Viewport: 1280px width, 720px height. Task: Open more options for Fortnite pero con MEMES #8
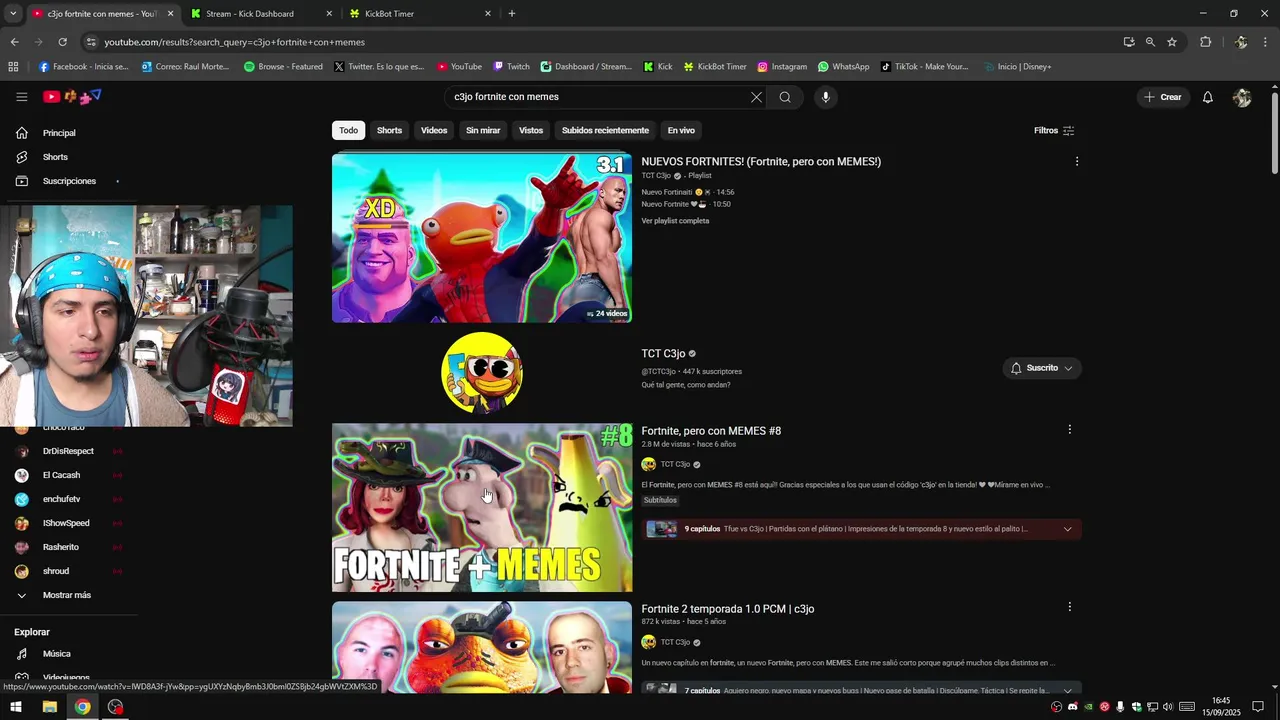[x=1069, y=430]
